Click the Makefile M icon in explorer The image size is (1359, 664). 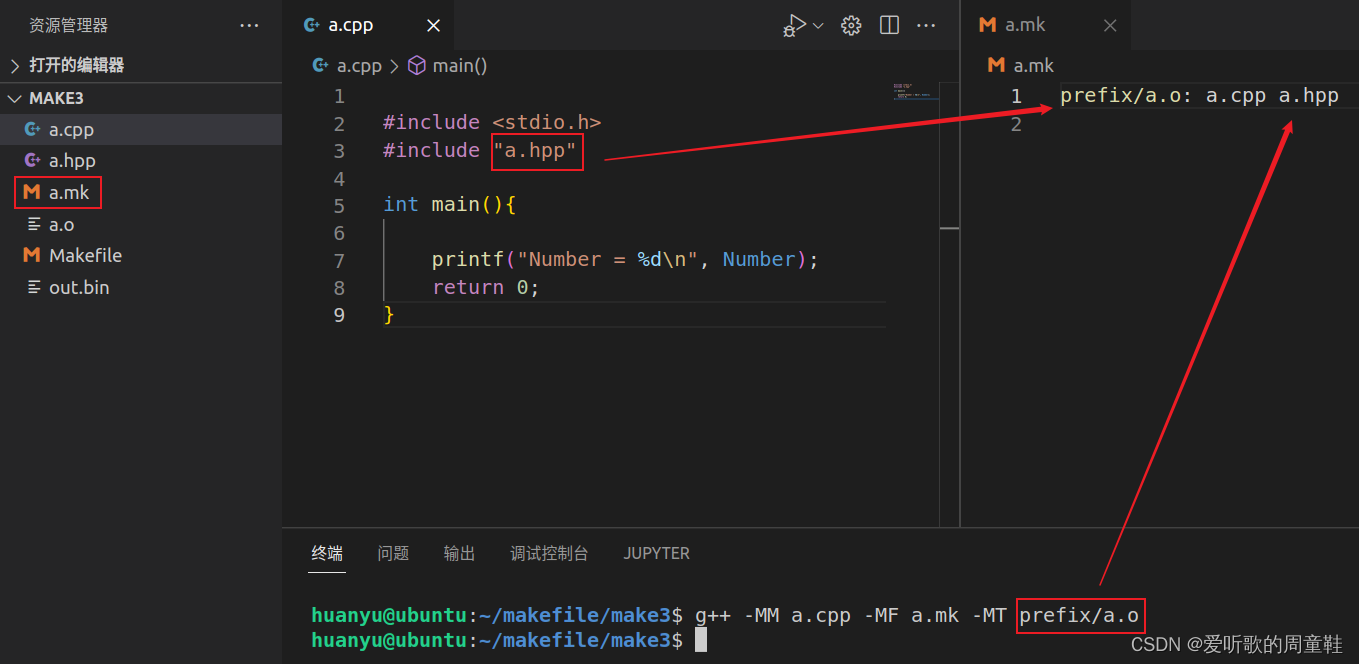click(x=32, y=255)
